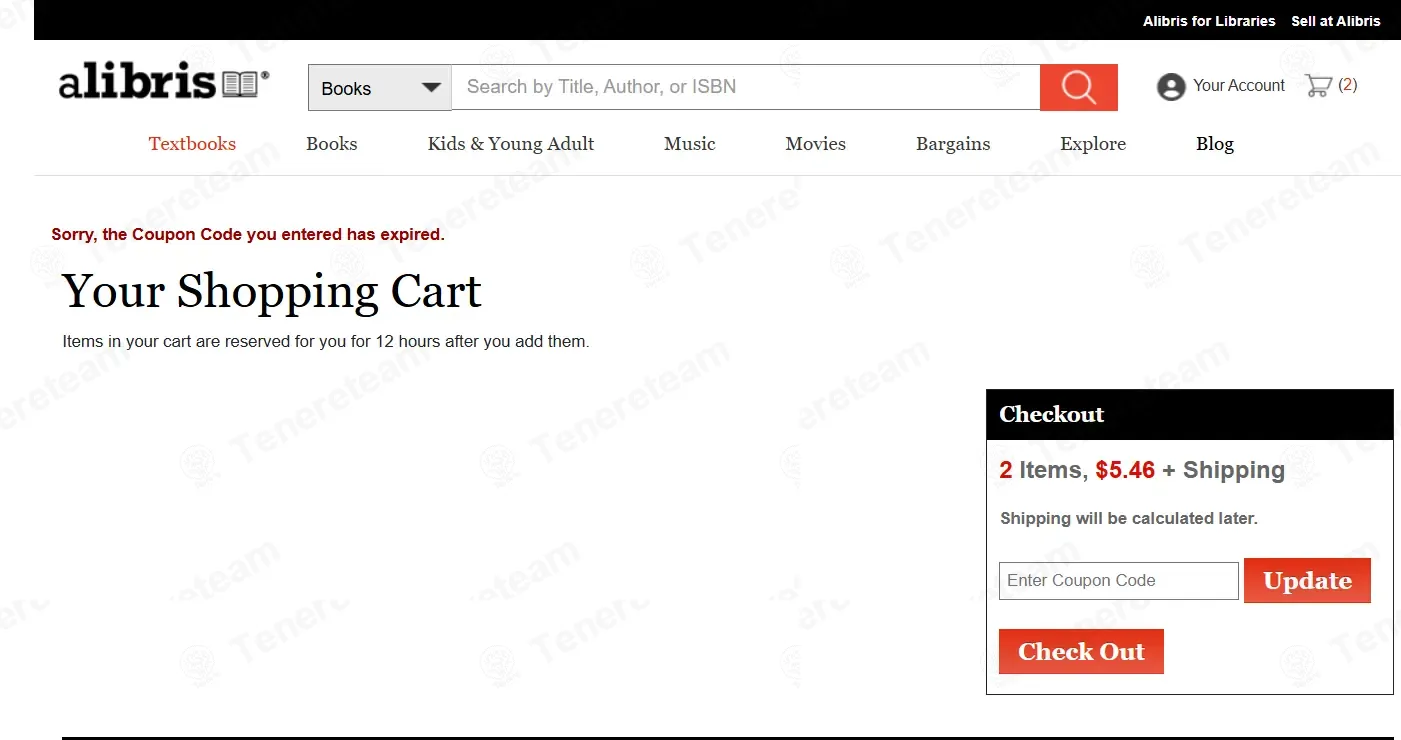Open the Books navigation menu
The width and height of the screenshot is (1401, 740).
(332, 144)
